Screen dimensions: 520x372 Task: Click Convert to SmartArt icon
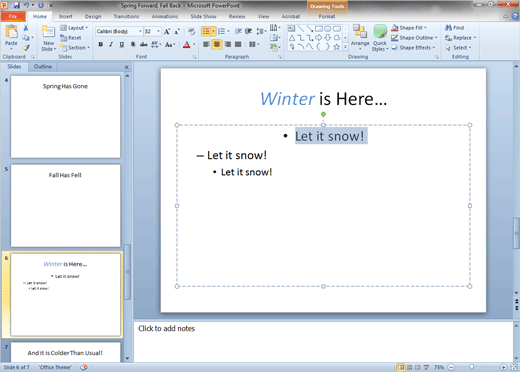tap(275, 48)
